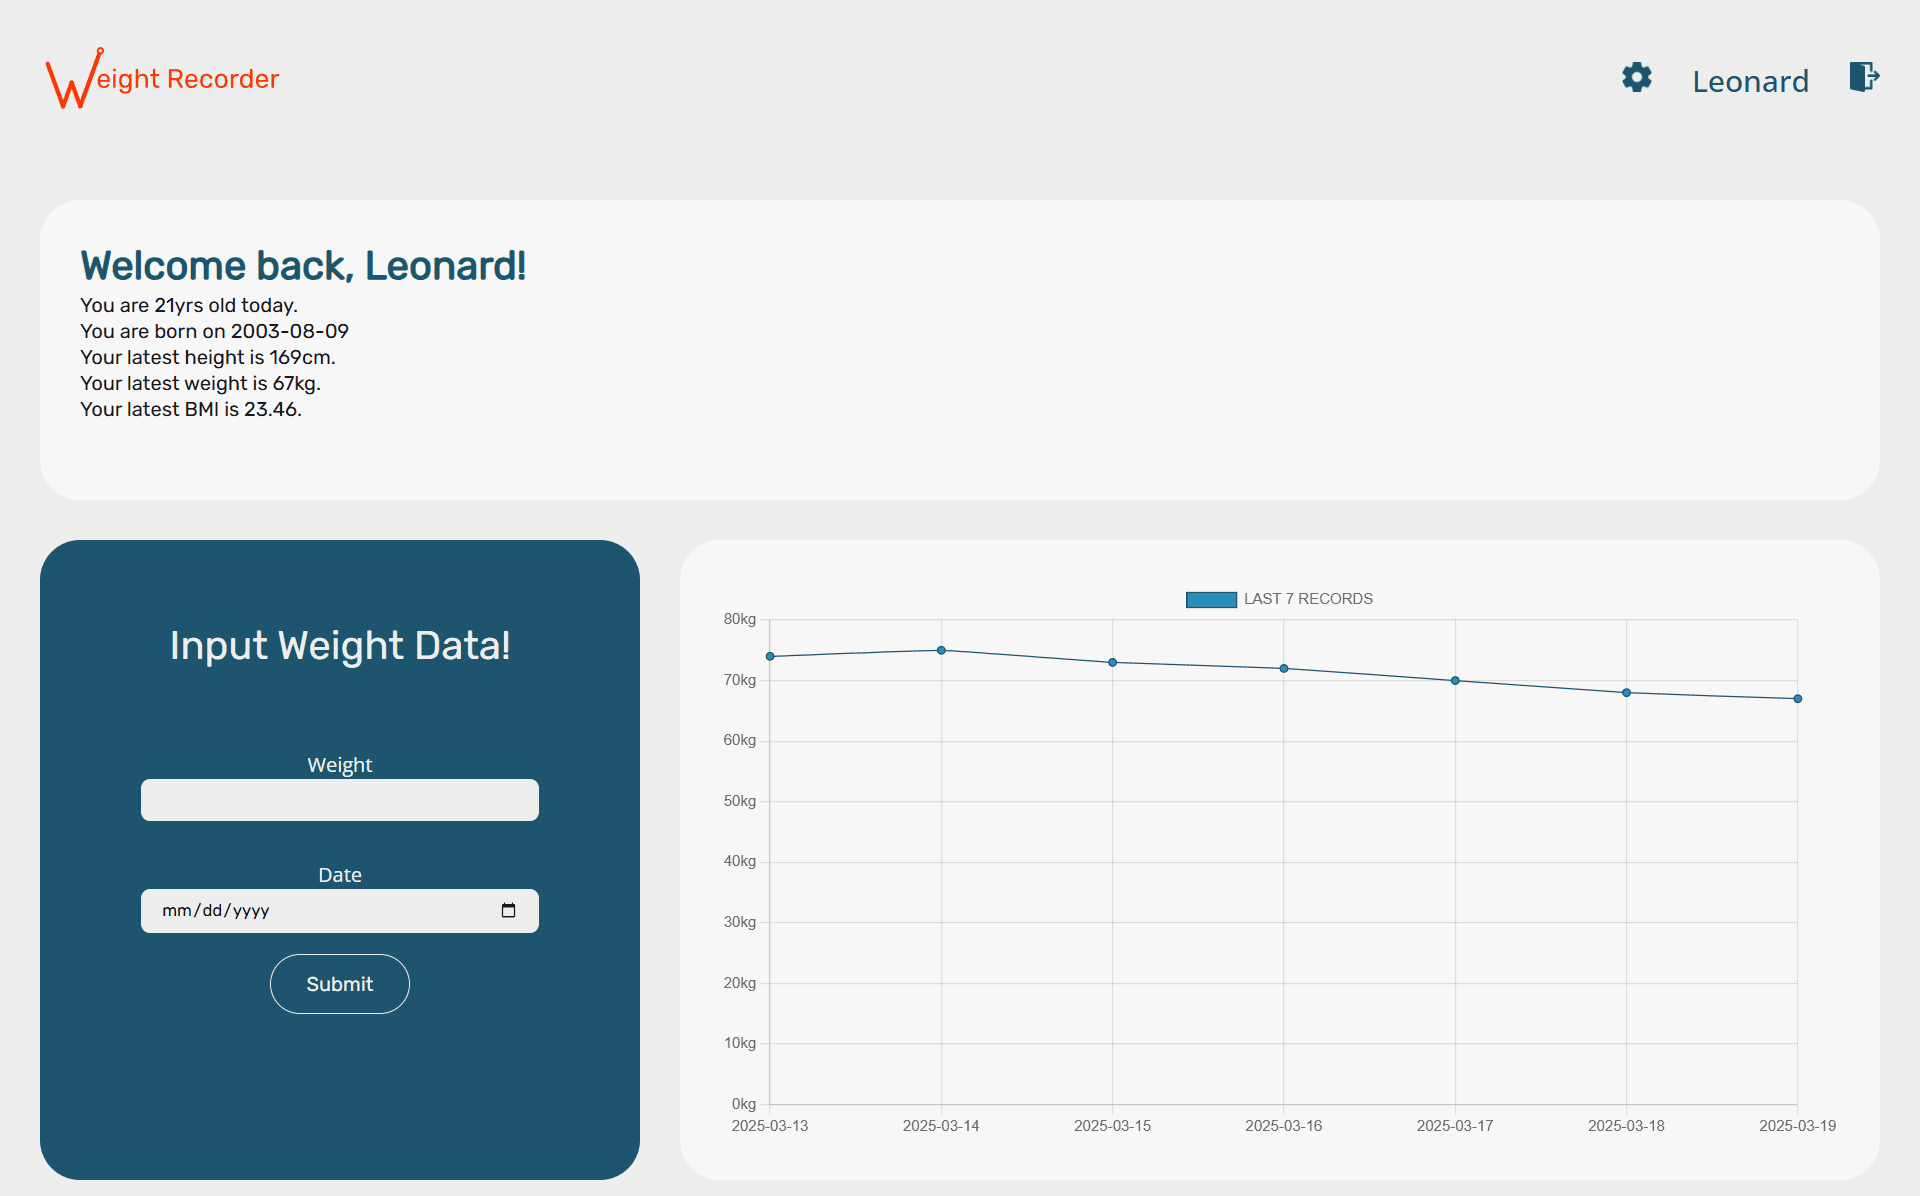Focus the Weight input field
This screenshot has width=1920, height=1196.
[339, 799]
